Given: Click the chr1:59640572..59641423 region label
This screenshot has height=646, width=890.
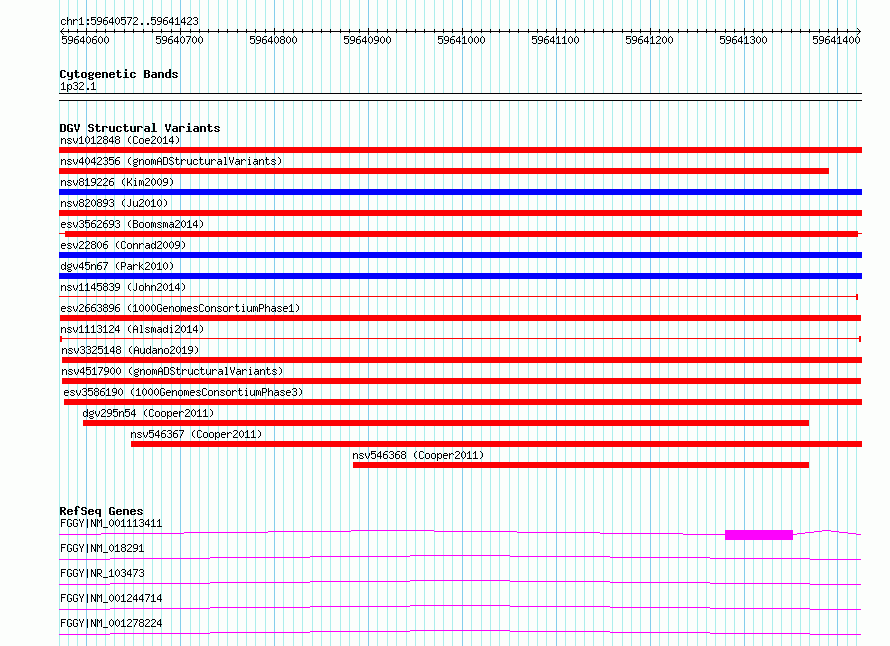Looking at the screenshot, I should (129, 21).
